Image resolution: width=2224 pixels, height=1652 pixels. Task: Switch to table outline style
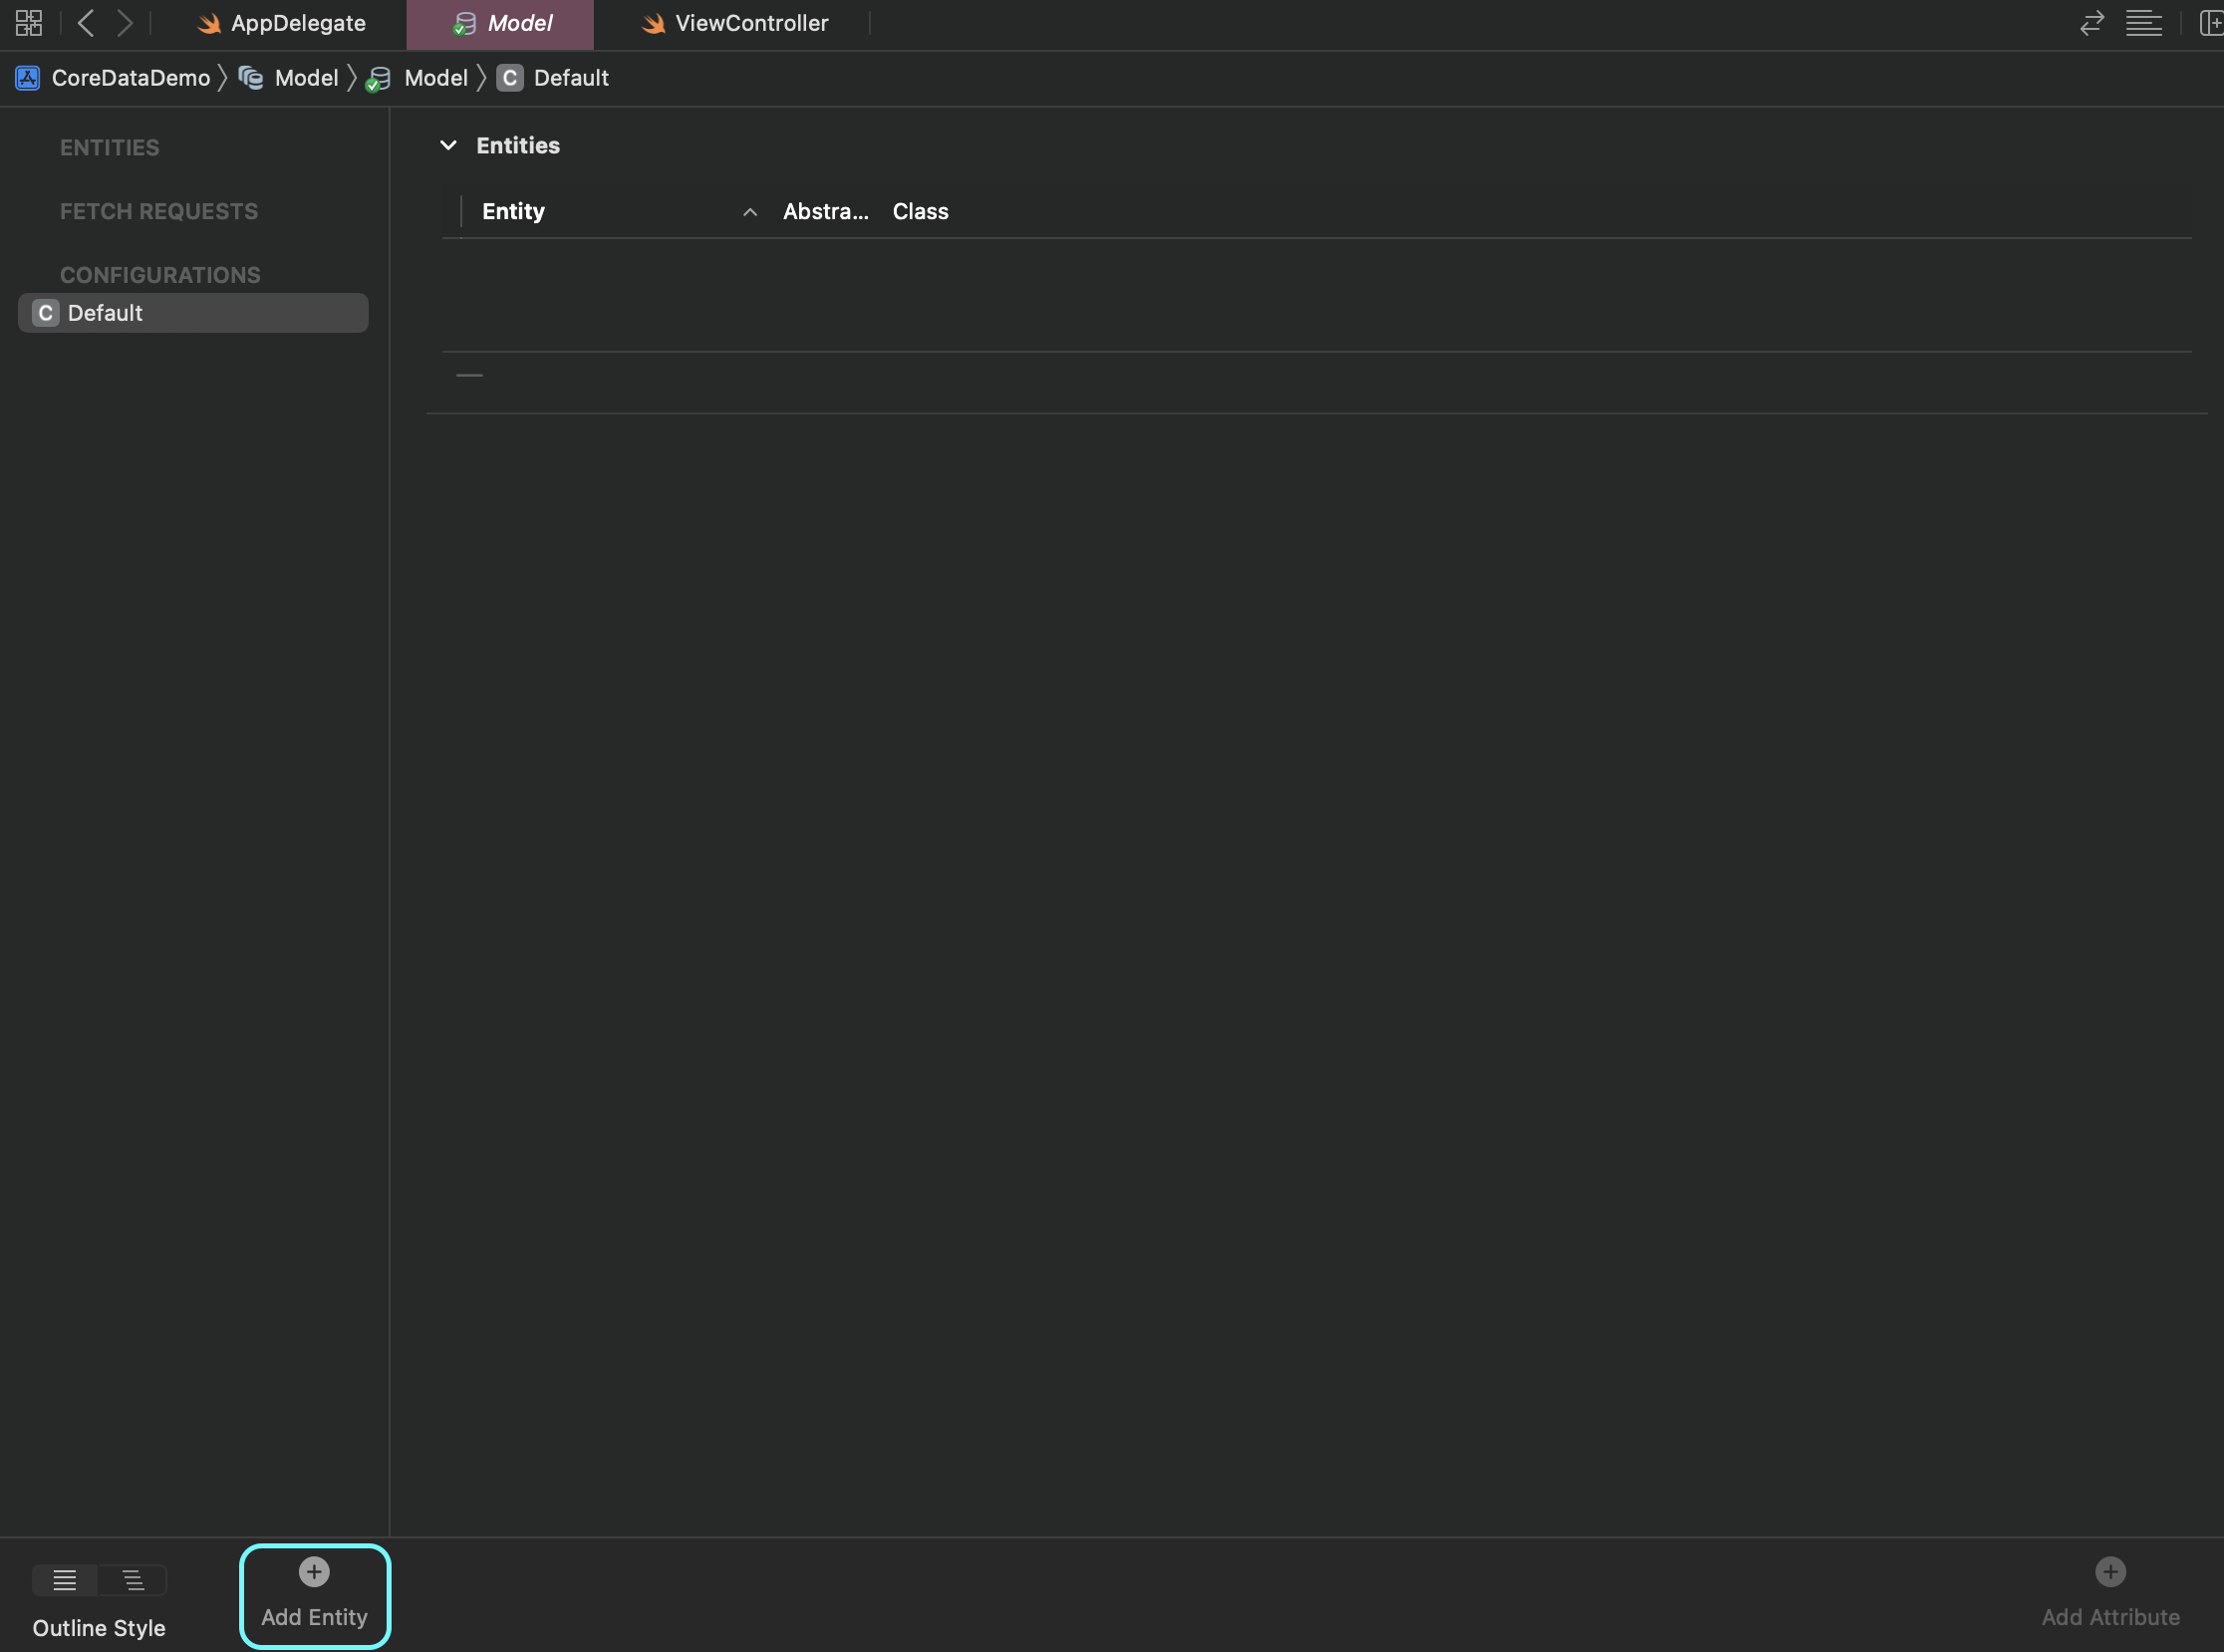point(65,1580)
